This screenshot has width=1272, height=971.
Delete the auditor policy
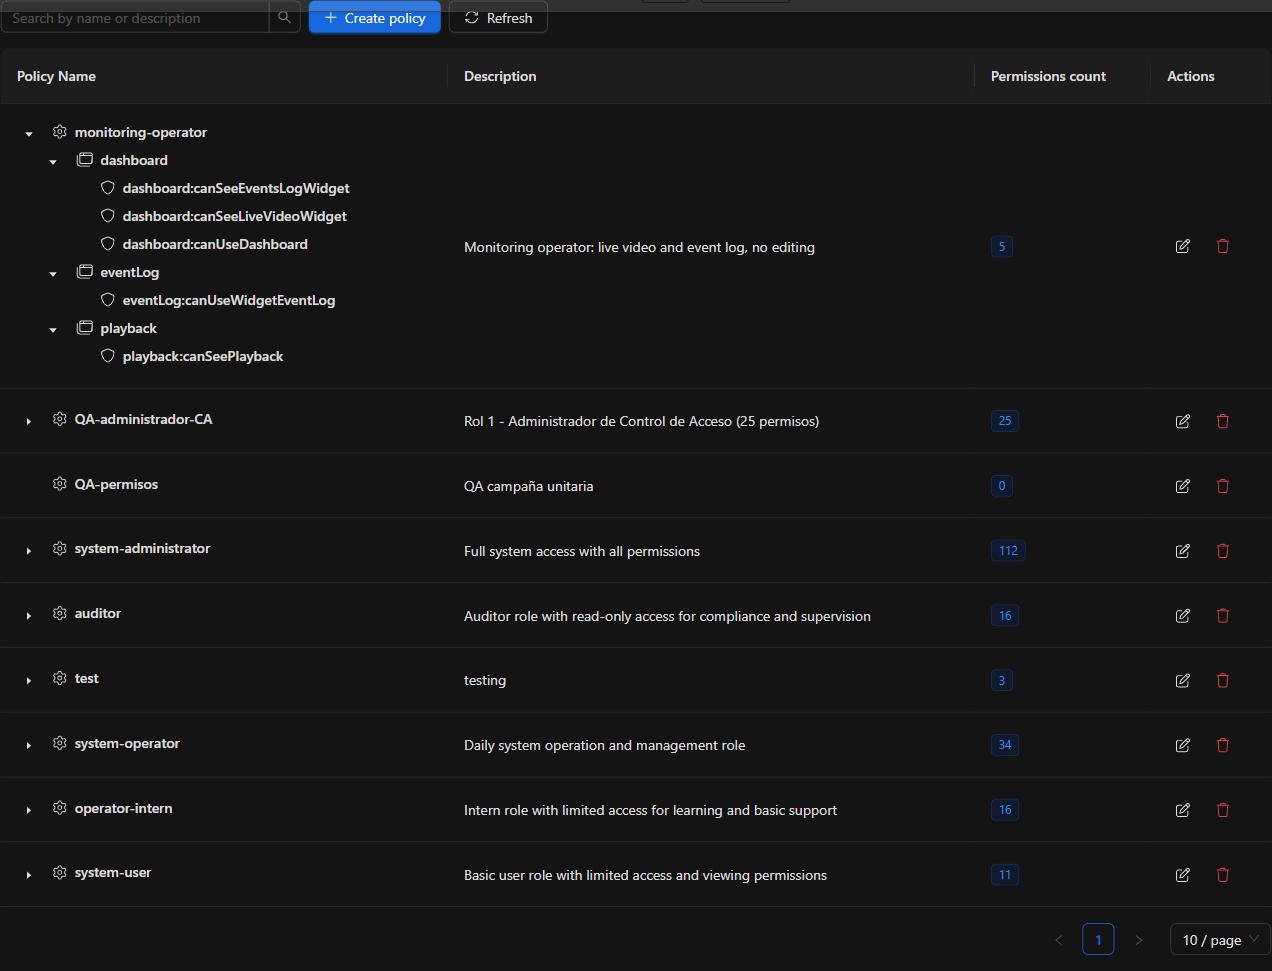(x=1222, y=616)
